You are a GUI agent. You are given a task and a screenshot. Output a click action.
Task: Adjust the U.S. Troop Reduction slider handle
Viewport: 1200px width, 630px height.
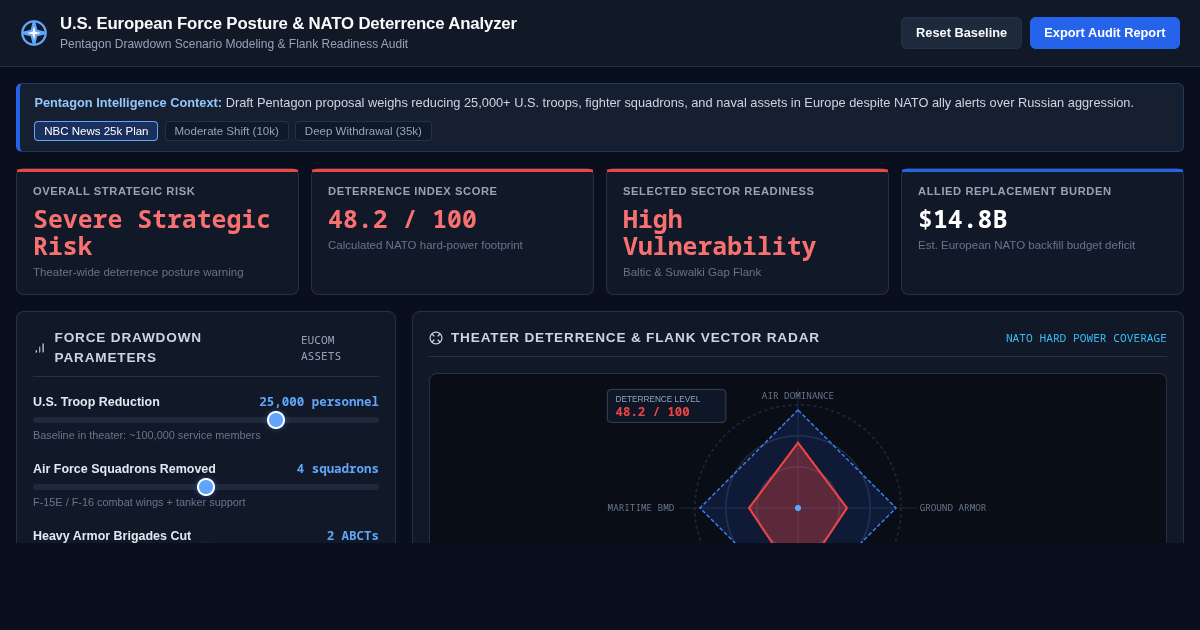[276, 420]
